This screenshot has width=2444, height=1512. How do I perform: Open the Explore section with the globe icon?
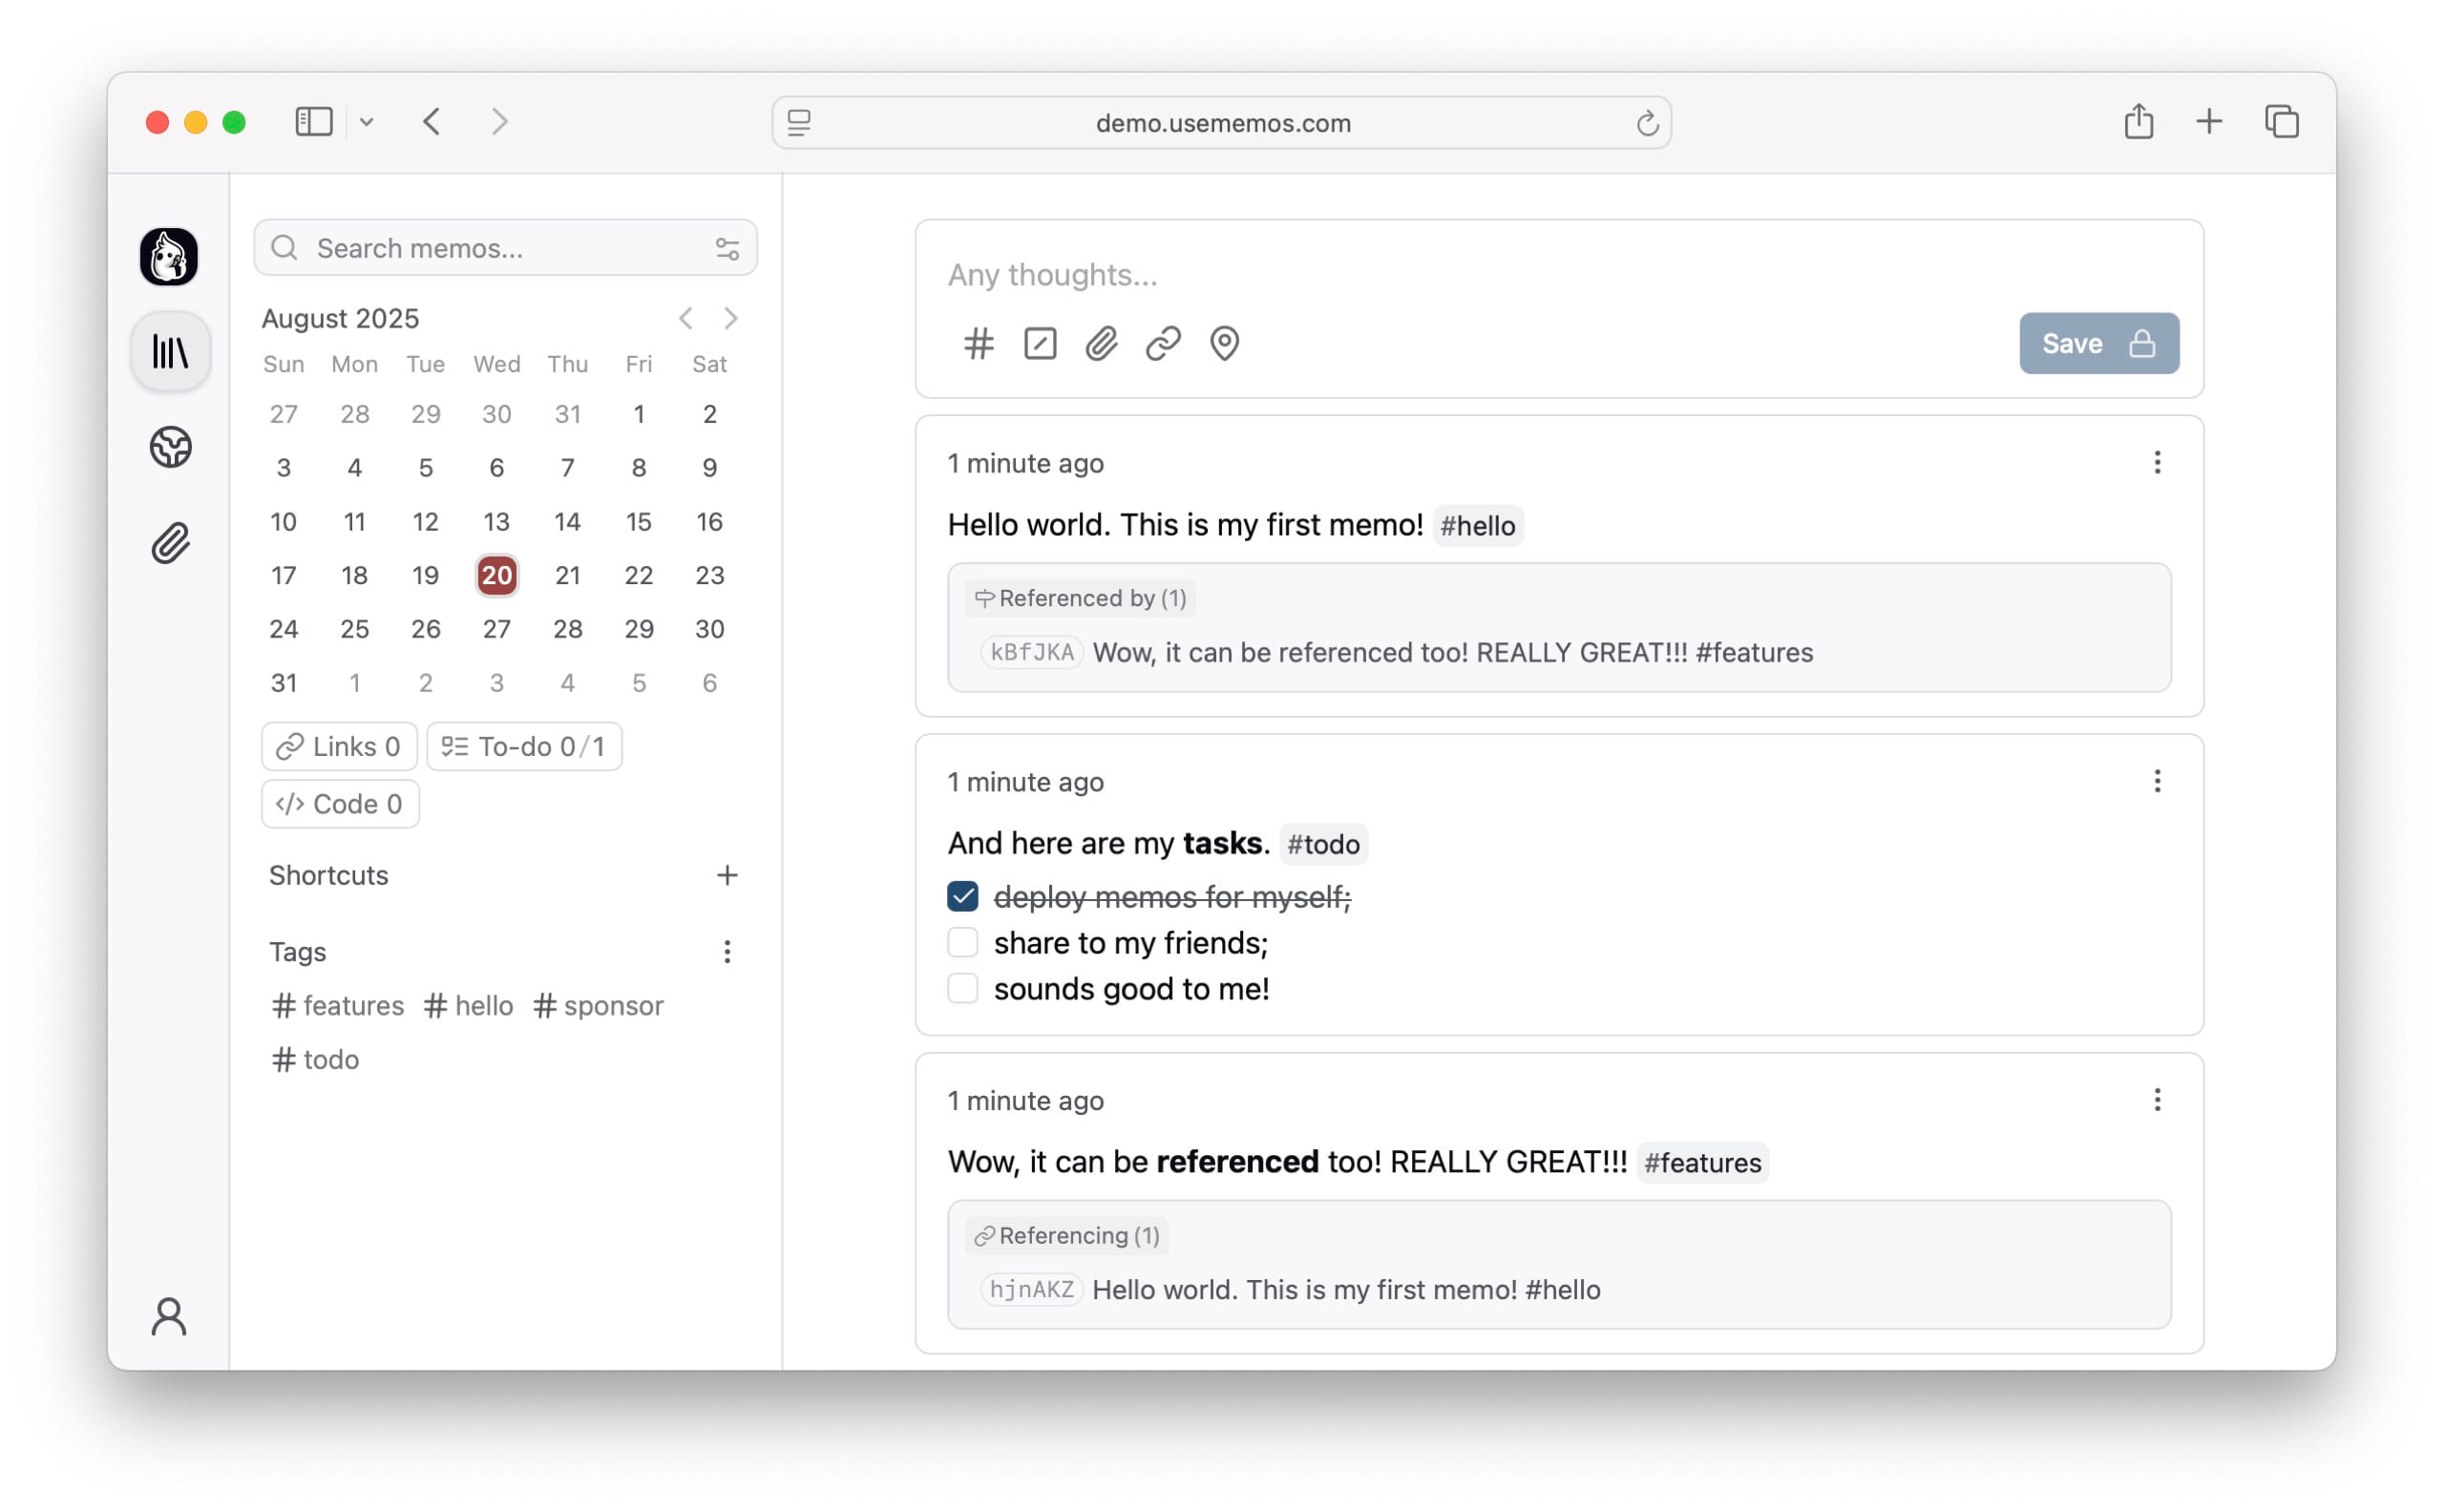point(170,448)
